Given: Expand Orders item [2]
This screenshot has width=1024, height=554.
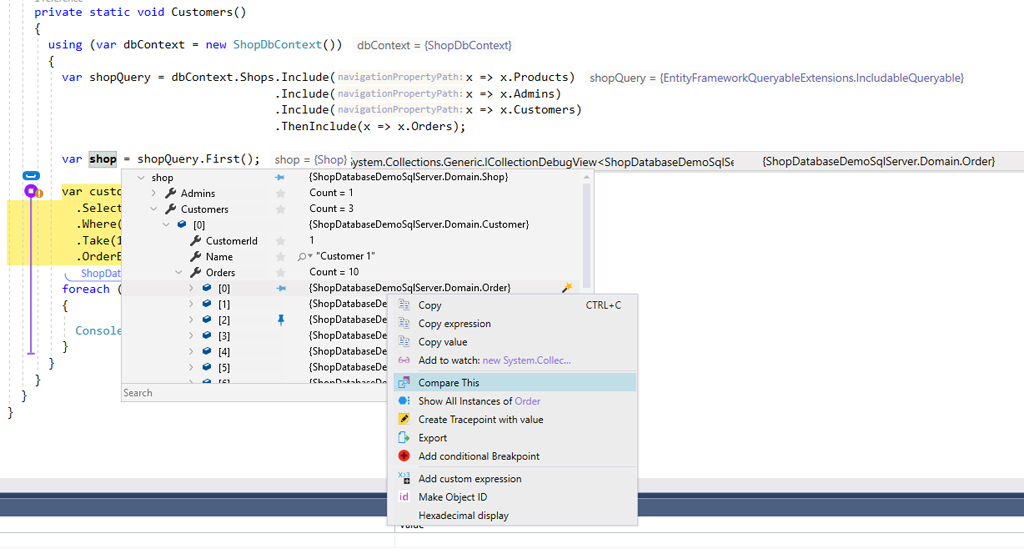Looking at the screenshot, I should [191, 319].
